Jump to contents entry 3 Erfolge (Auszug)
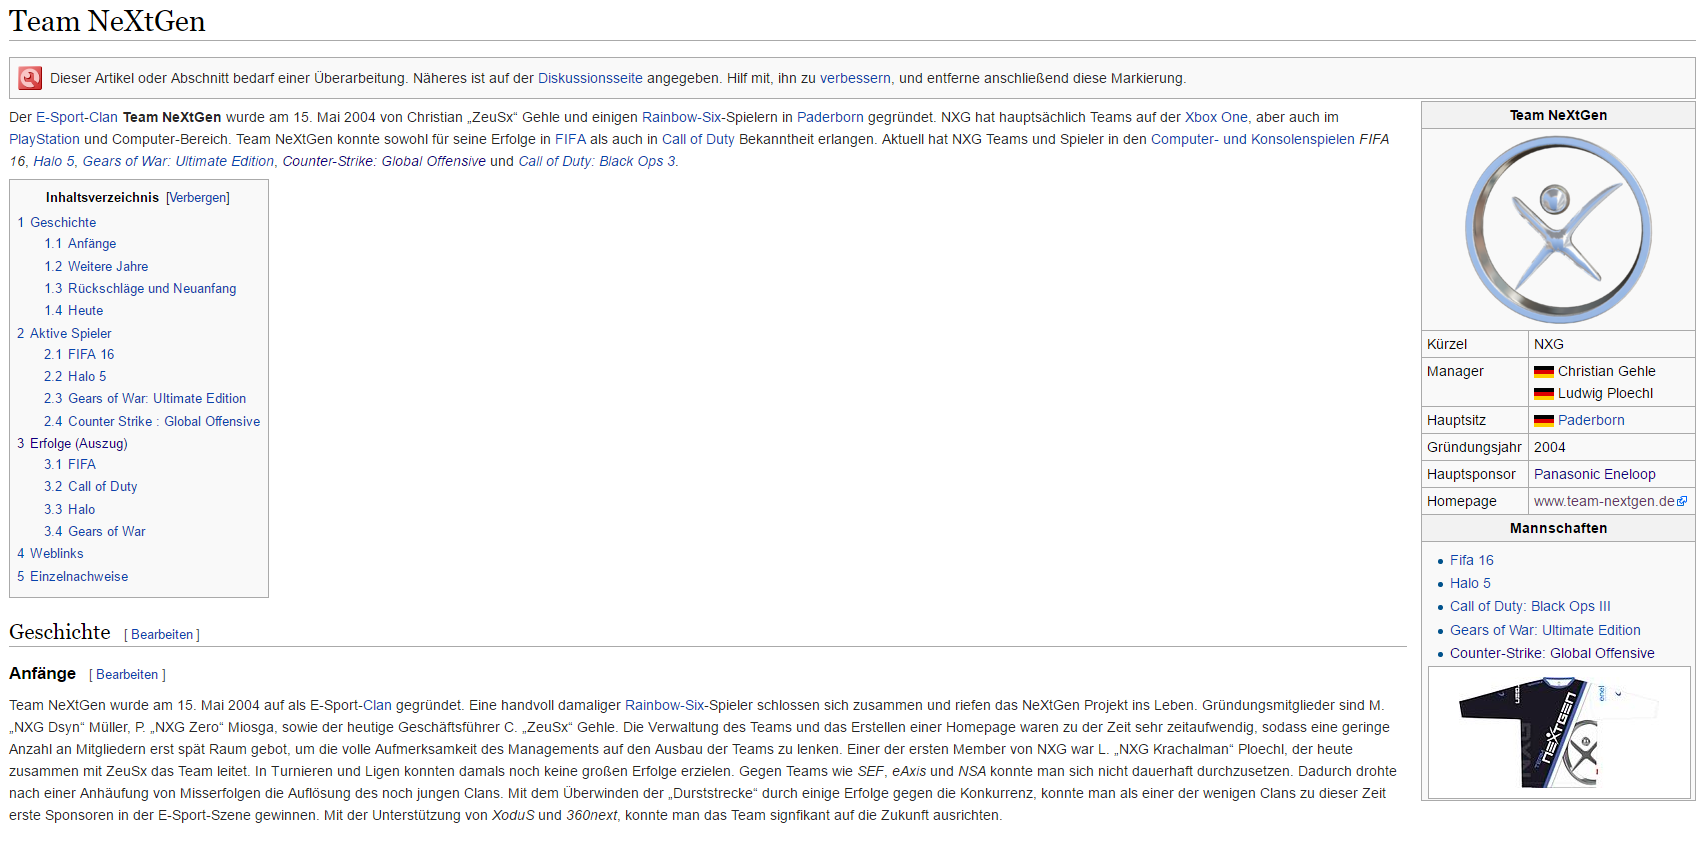The image size is (1705, 843). [72, 443]
